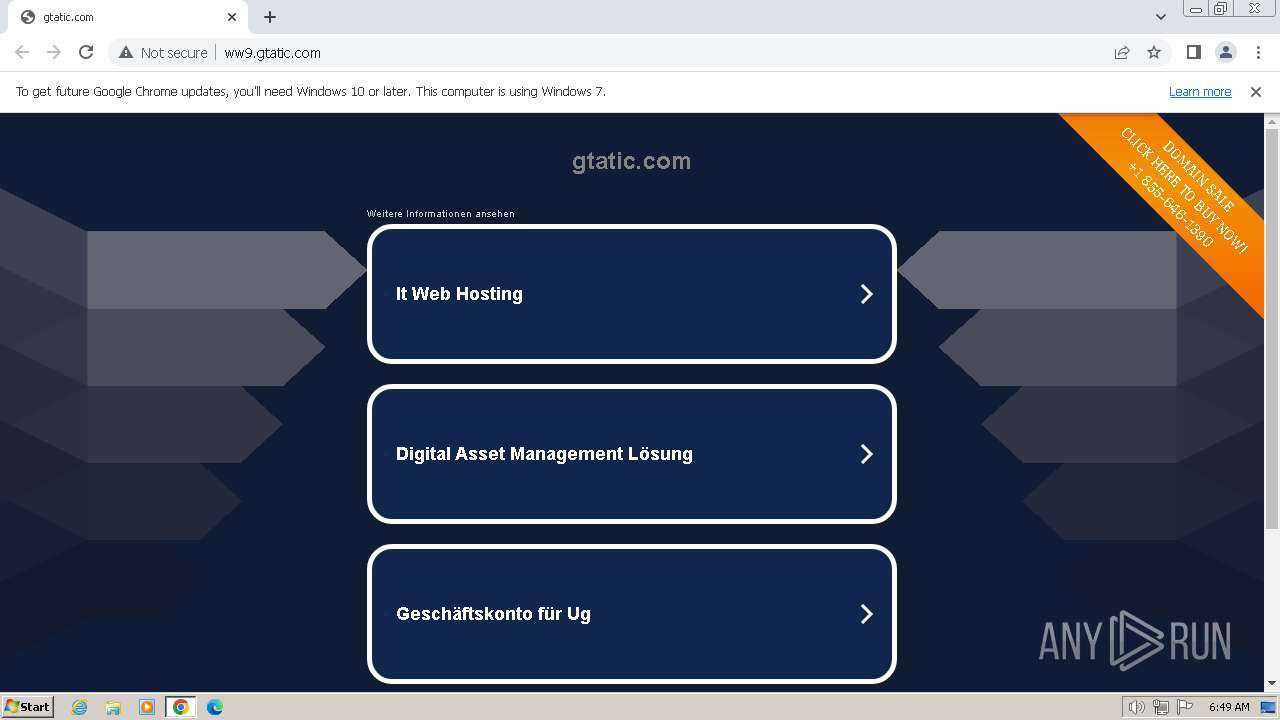This screenshot has height=720, width=1280.
Task: Click the browser forward arrow
Action: (54, 52)
